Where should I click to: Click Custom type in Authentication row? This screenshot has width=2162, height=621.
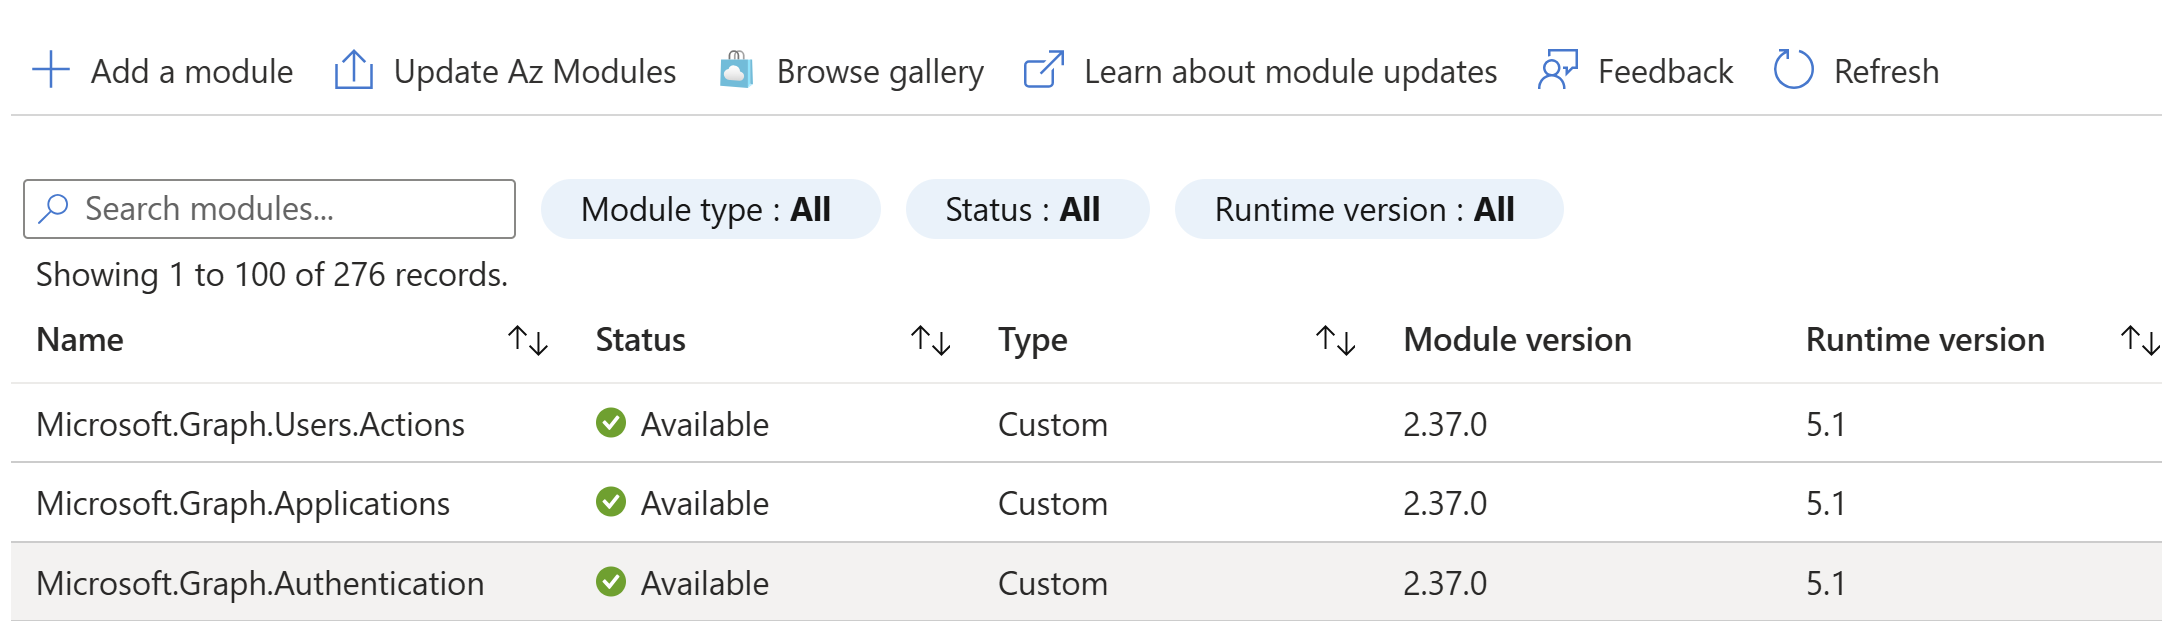[1053, 584]
